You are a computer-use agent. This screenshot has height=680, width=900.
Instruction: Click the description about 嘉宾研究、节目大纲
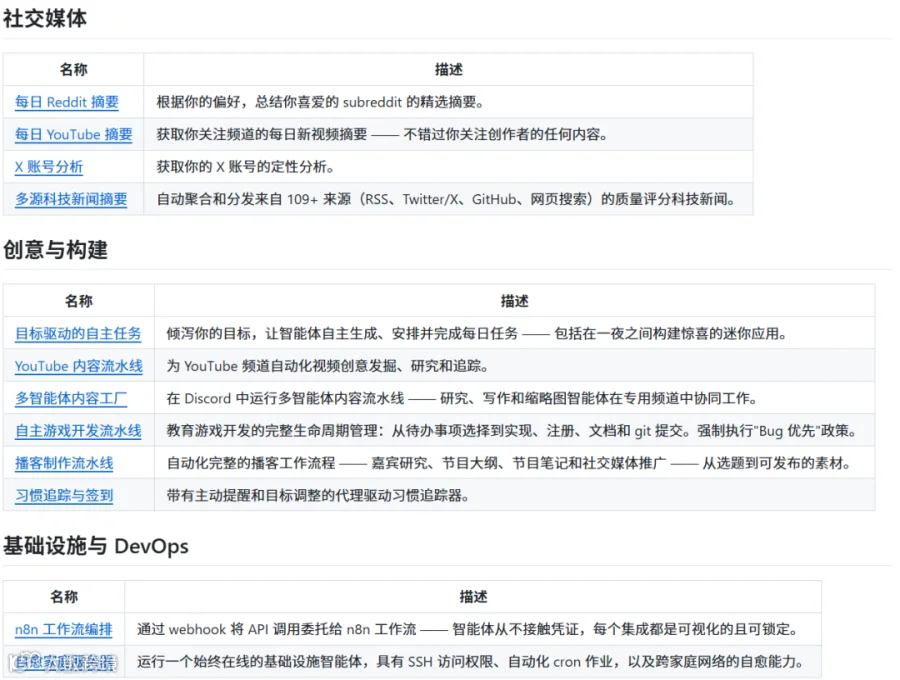509,463
